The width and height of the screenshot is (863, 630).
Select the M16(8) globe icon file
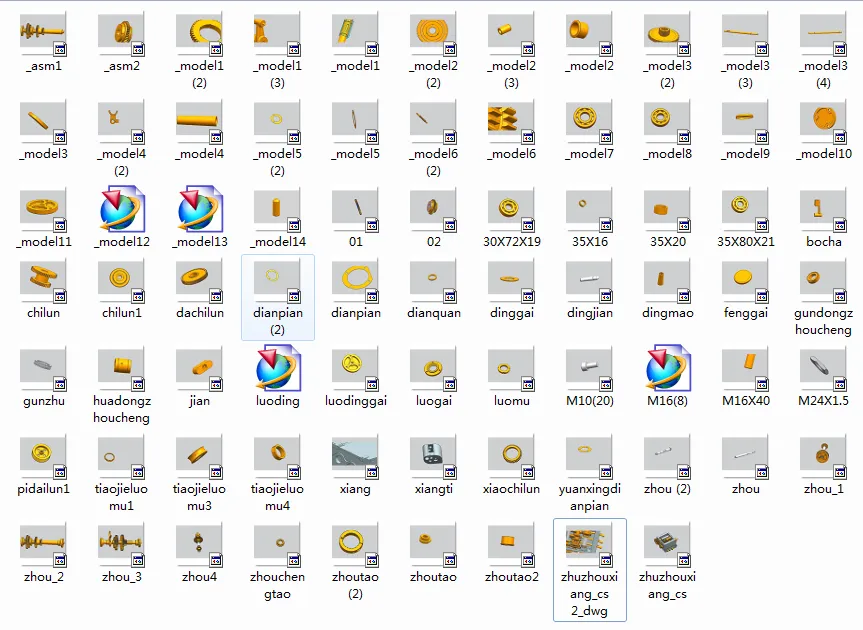tap(668, 368)
